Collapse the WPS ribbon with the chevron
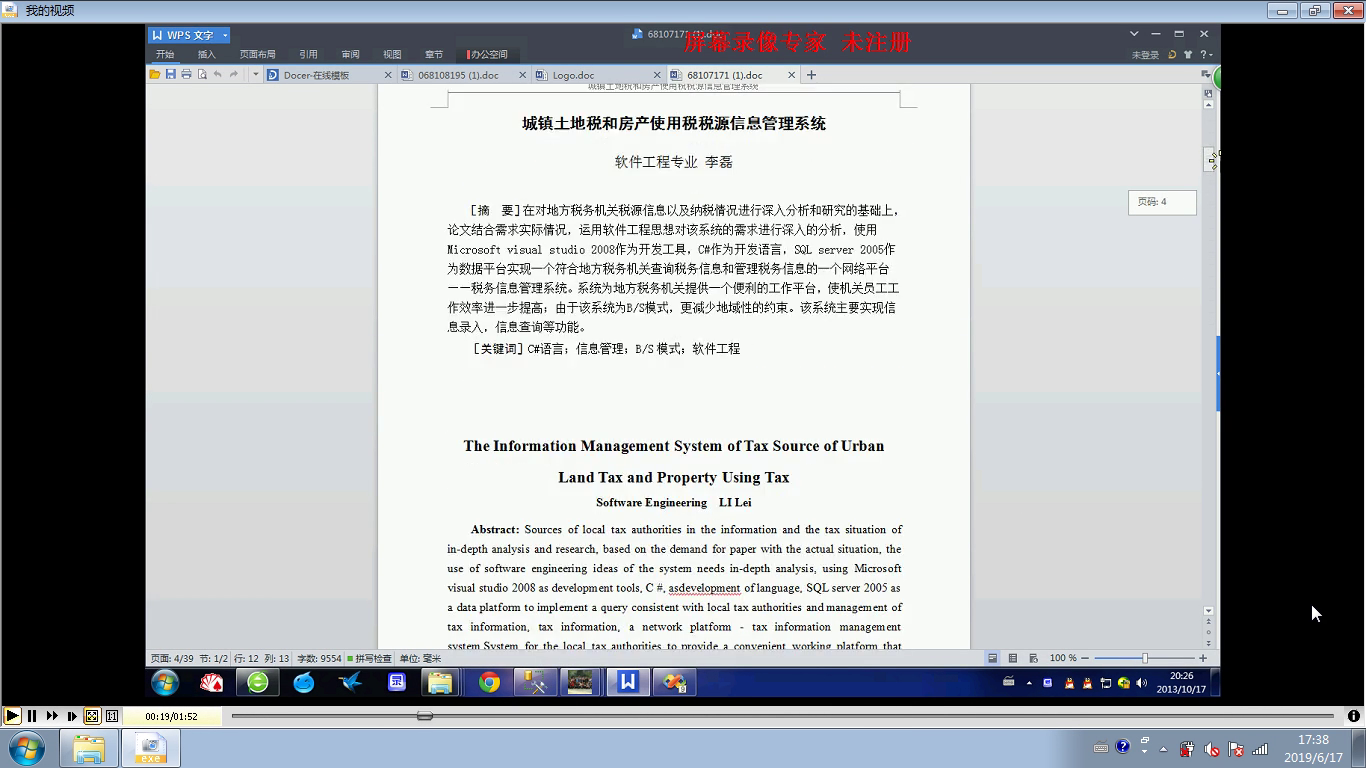This screenshot has width=1366, height=768. point(1134,34)
